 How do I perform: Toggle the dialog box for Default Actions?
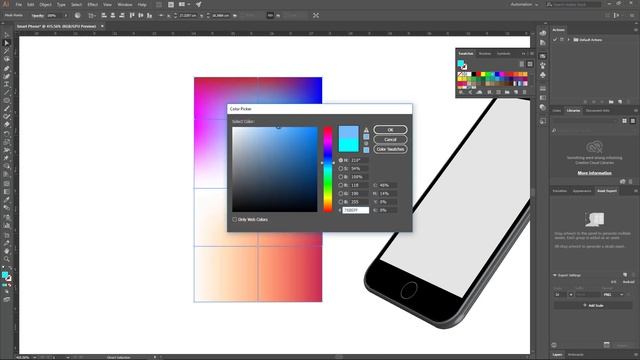(x=562, y=40)
